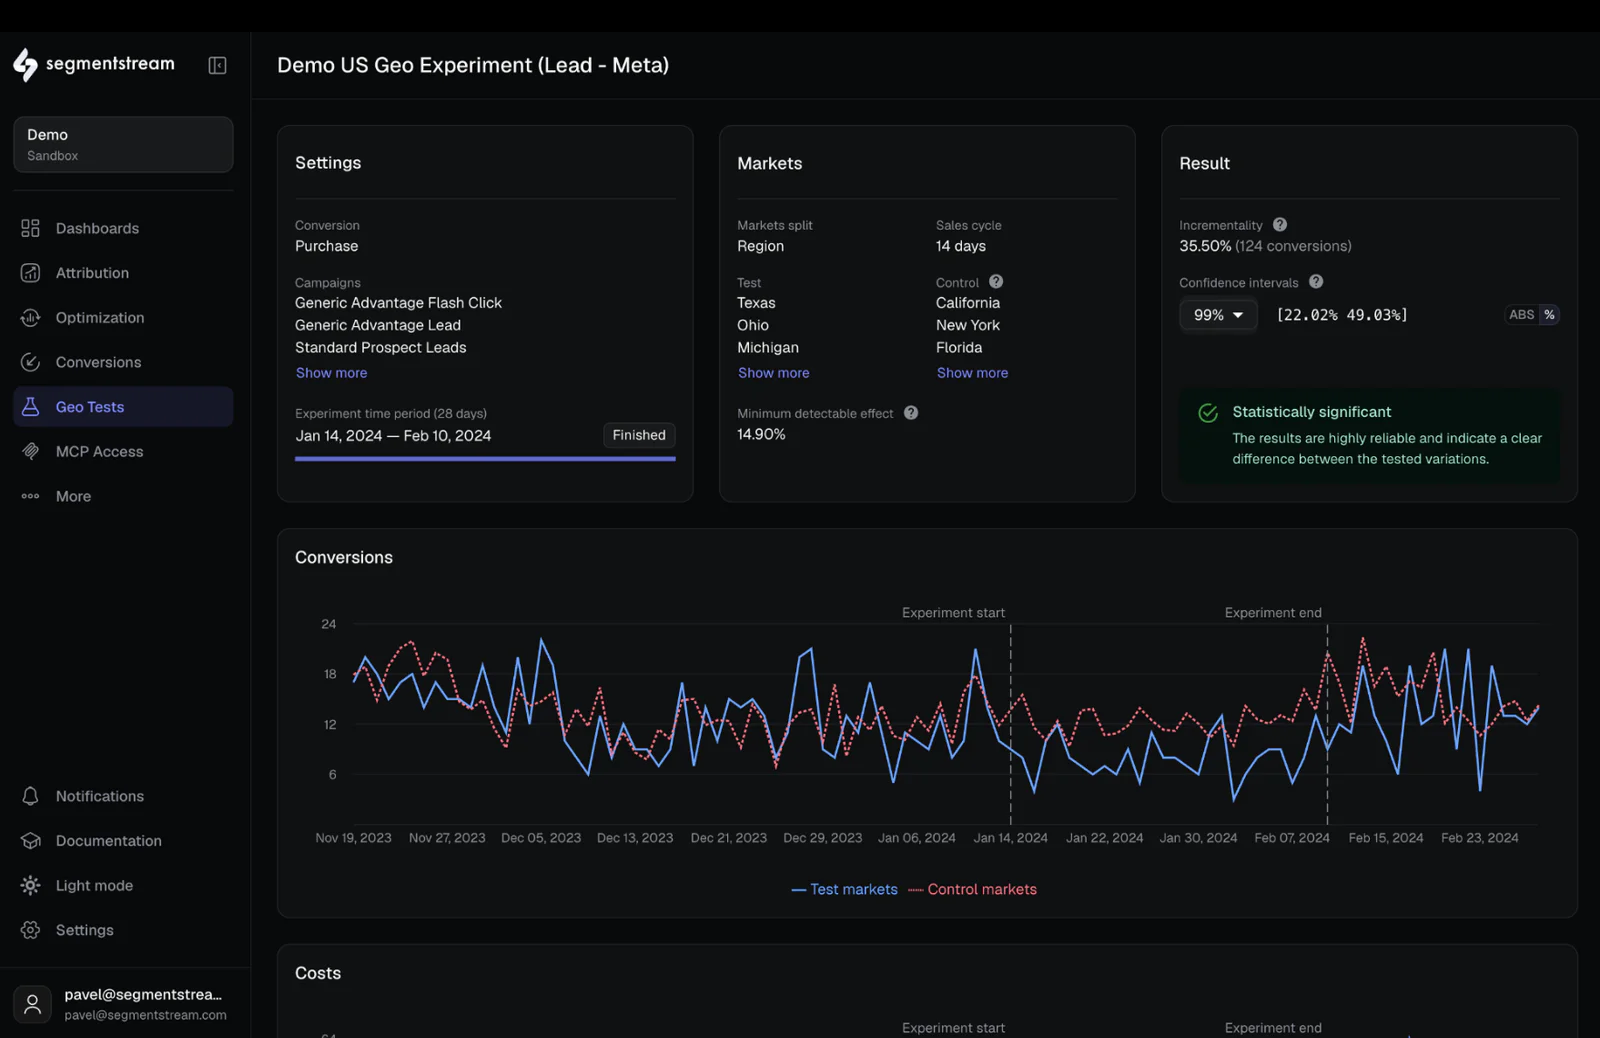Open the Documentation link

pyautogui.click(x=123, y=841)
